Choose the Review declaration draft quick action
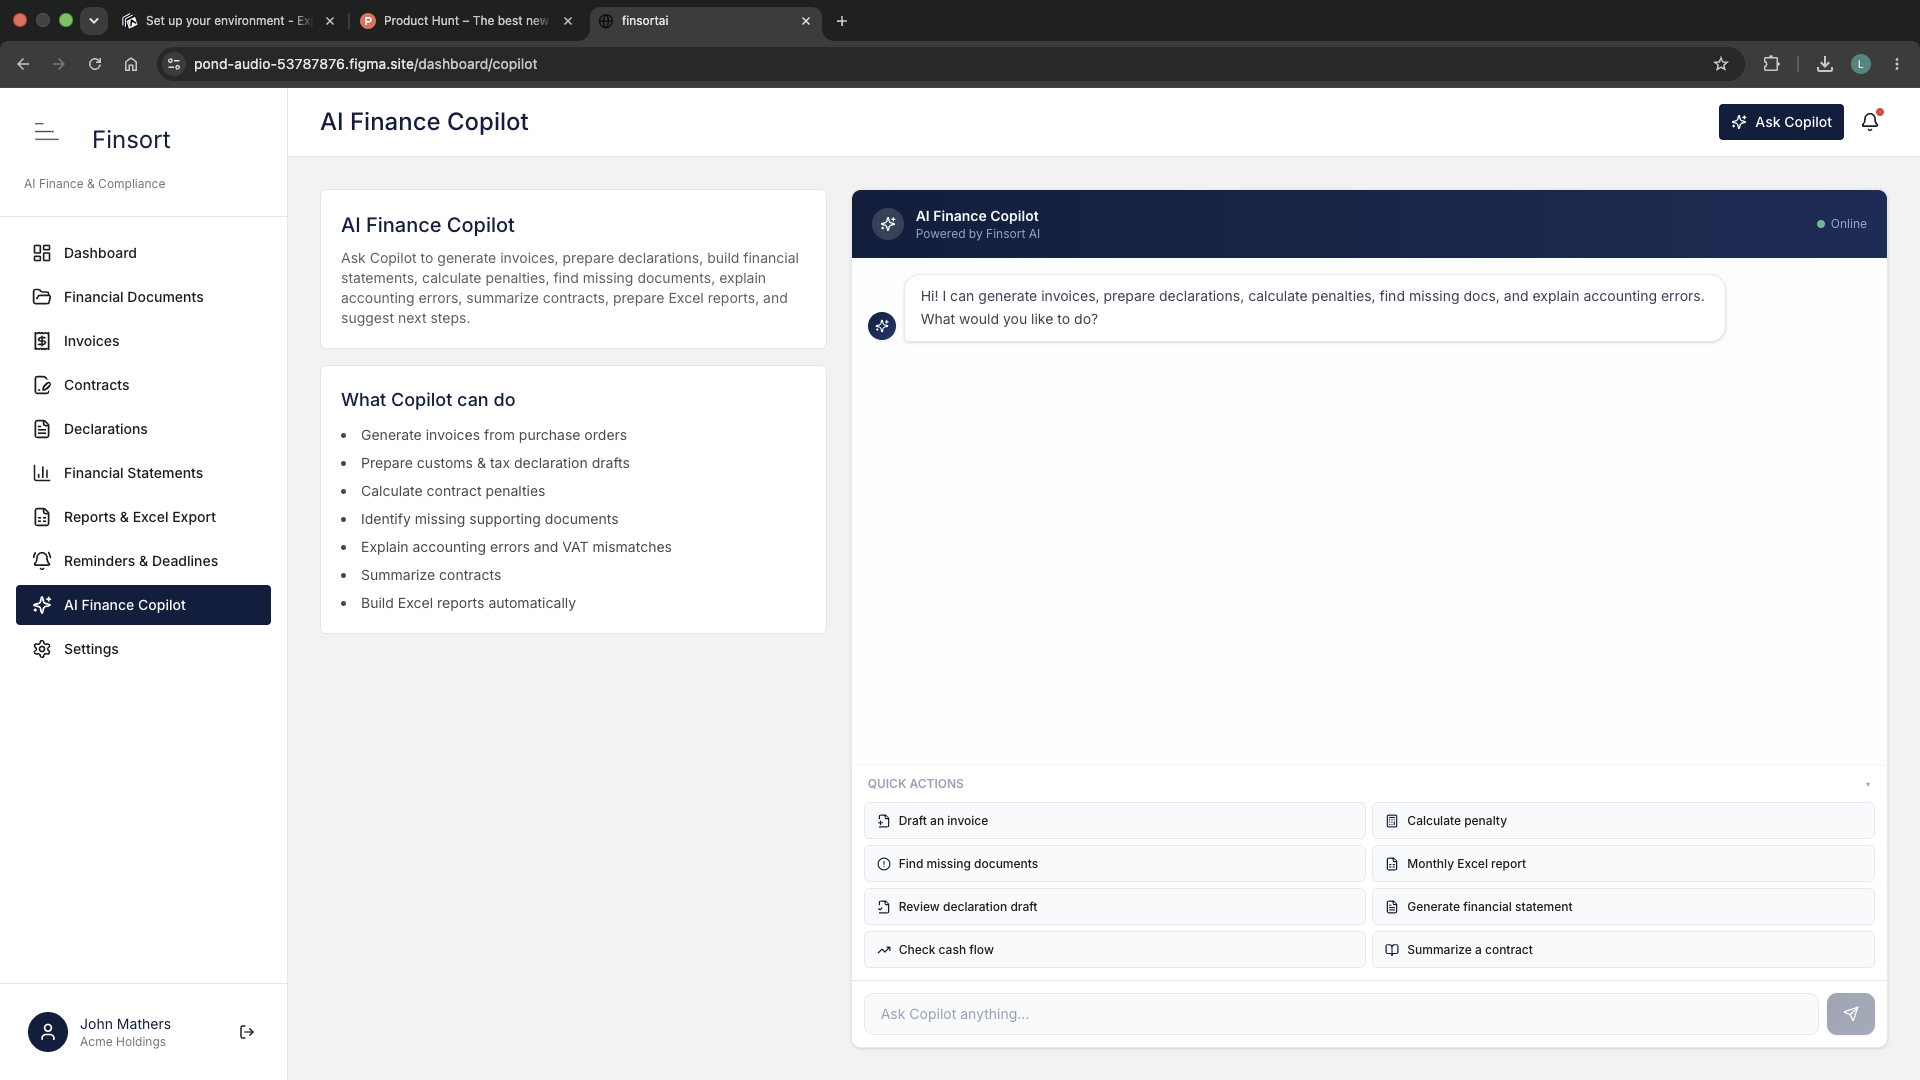The width and height of the screenshot is (1920, 1080). 1114,907
